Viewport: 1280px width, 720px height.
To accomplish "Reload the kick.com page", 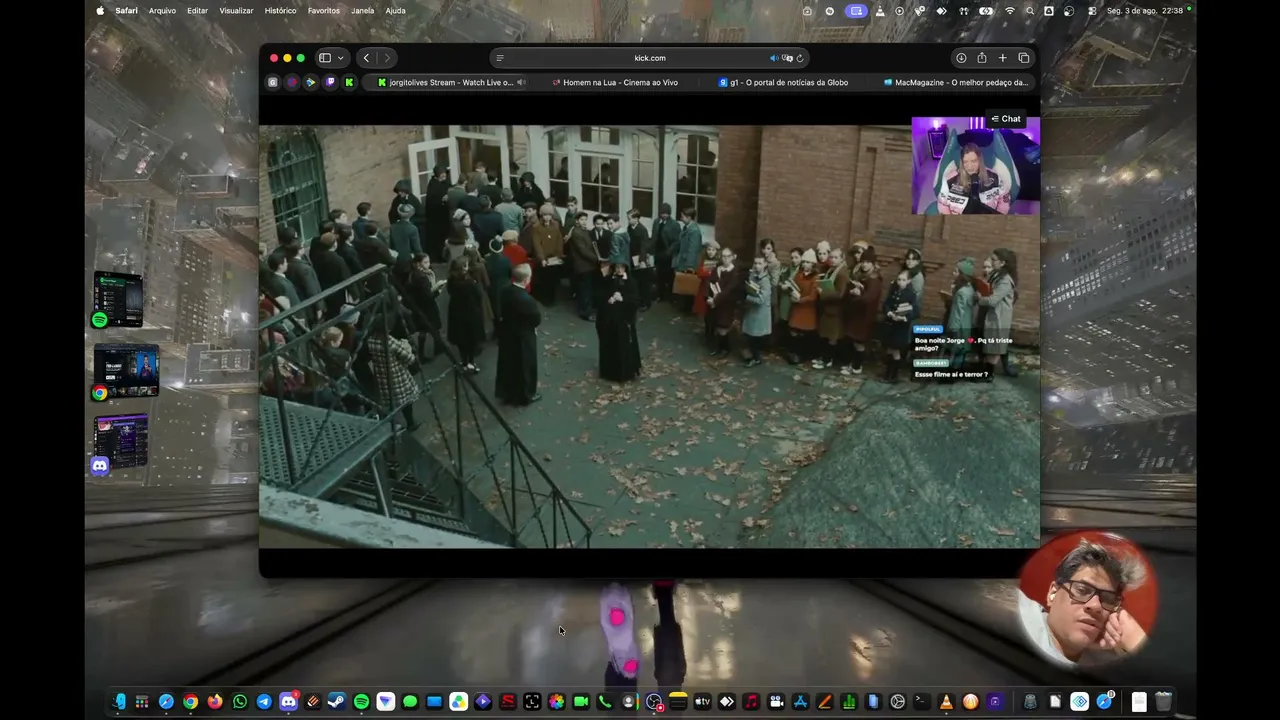I will pyautogui.click(x=800, y=58).
